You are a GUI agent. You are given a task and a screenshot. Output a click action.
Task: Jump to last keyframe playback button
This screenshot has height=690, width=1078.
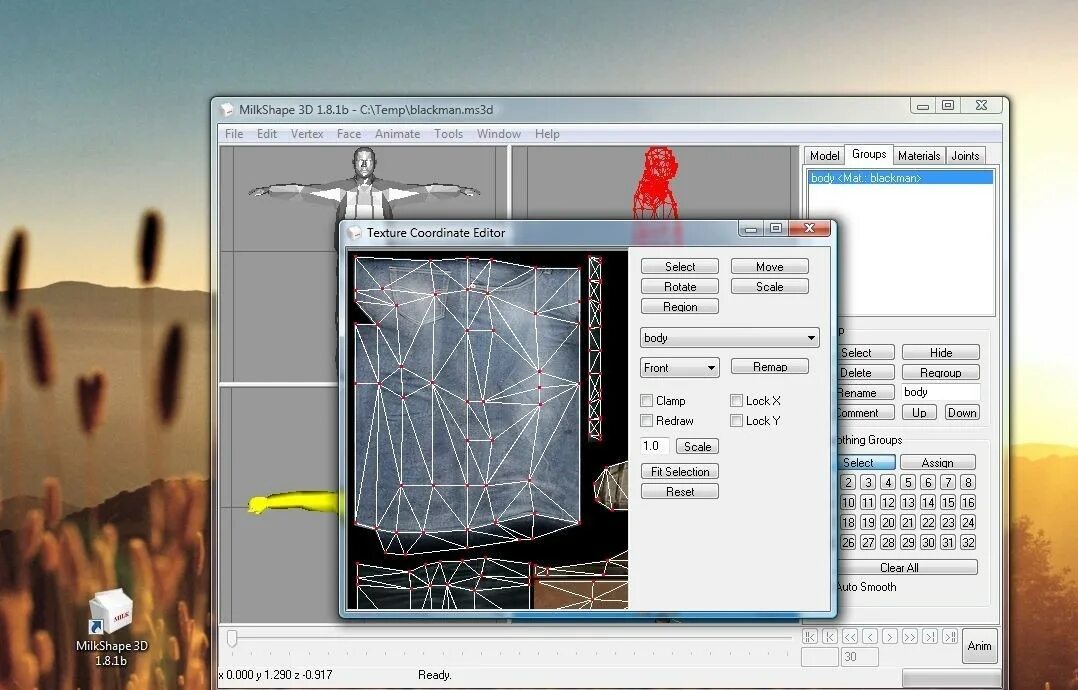(x=950, y=636)
